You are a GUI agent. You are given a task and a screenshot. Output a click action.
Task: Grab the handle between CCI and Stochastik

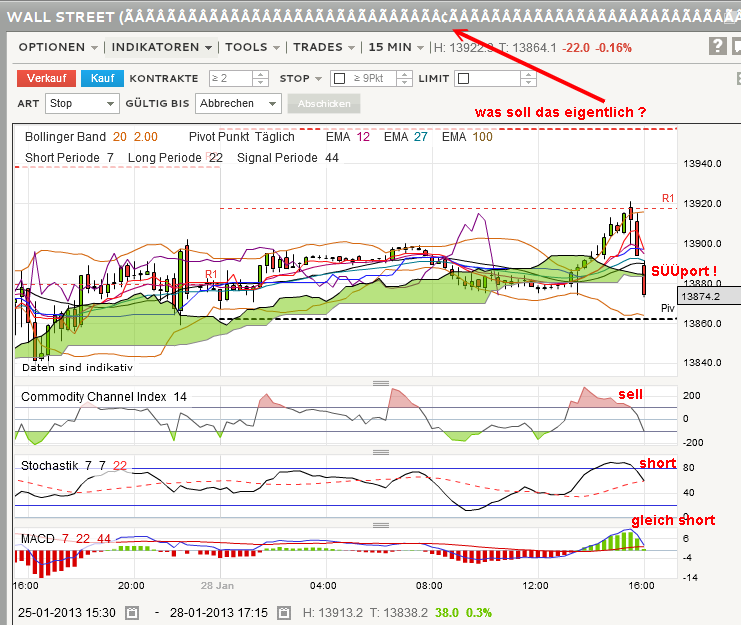[381, 452]
